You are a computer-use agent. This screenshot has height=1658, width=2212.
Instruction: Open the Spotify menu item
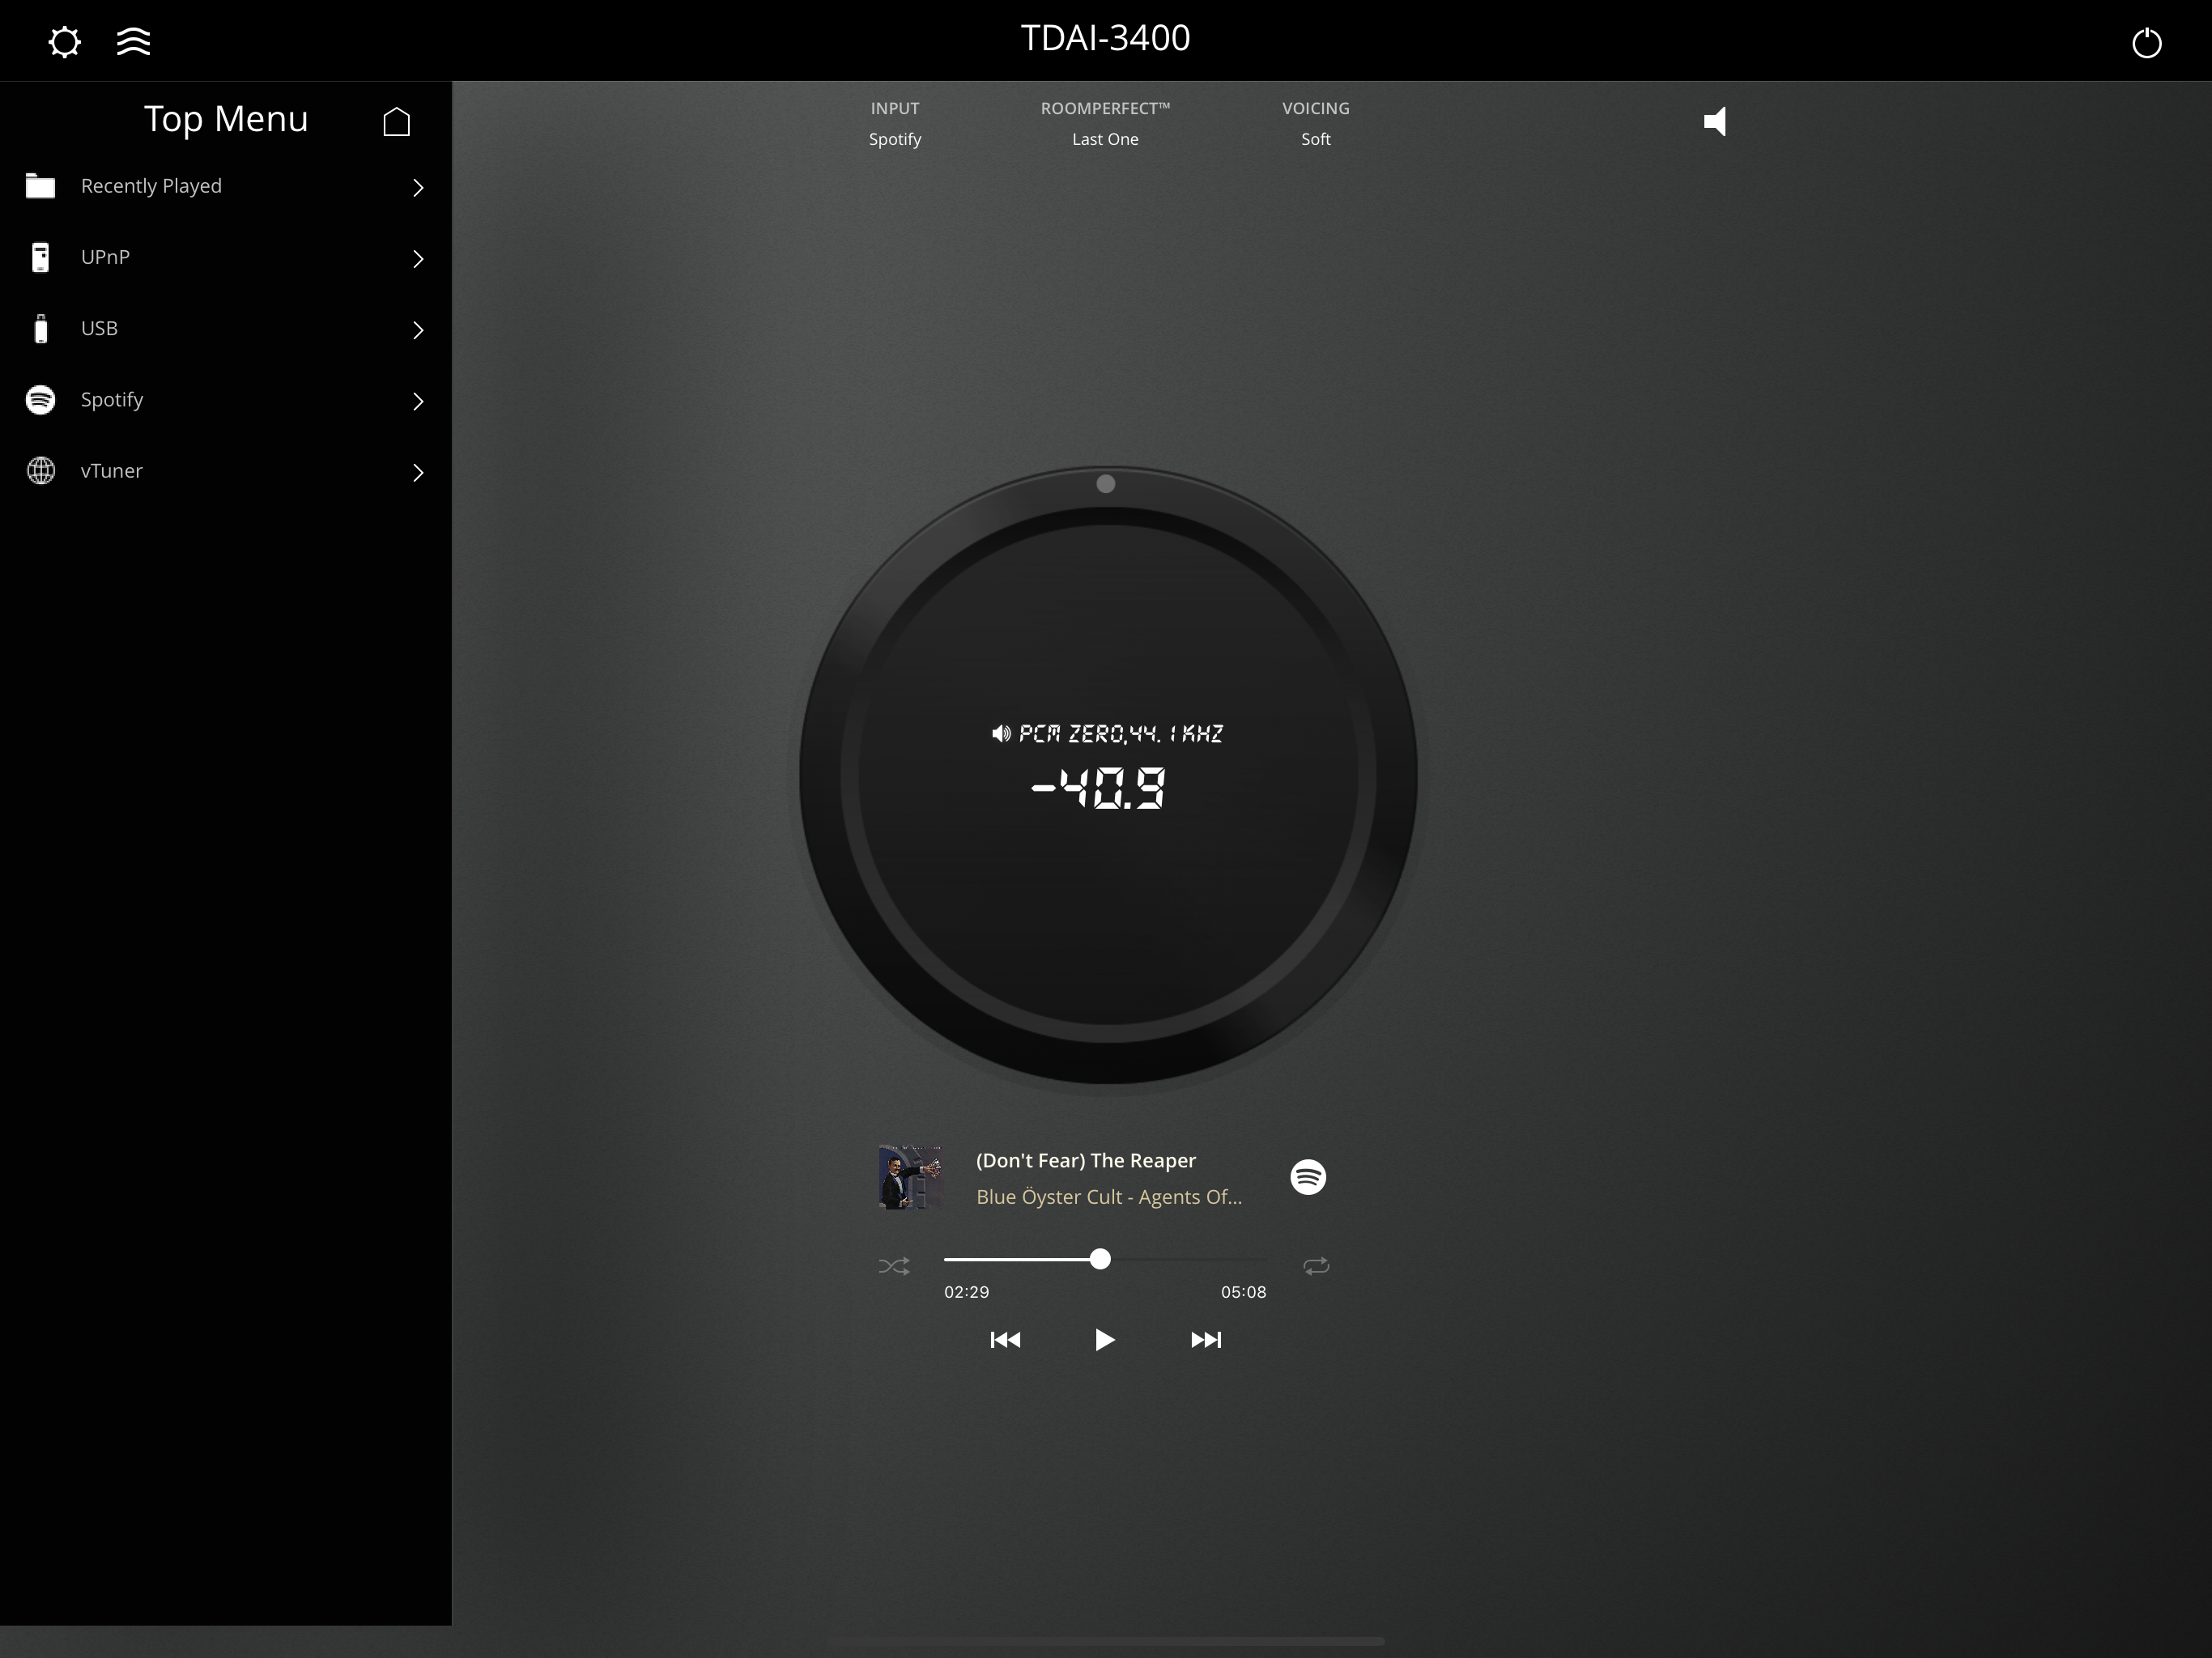[x=226, y=399]
